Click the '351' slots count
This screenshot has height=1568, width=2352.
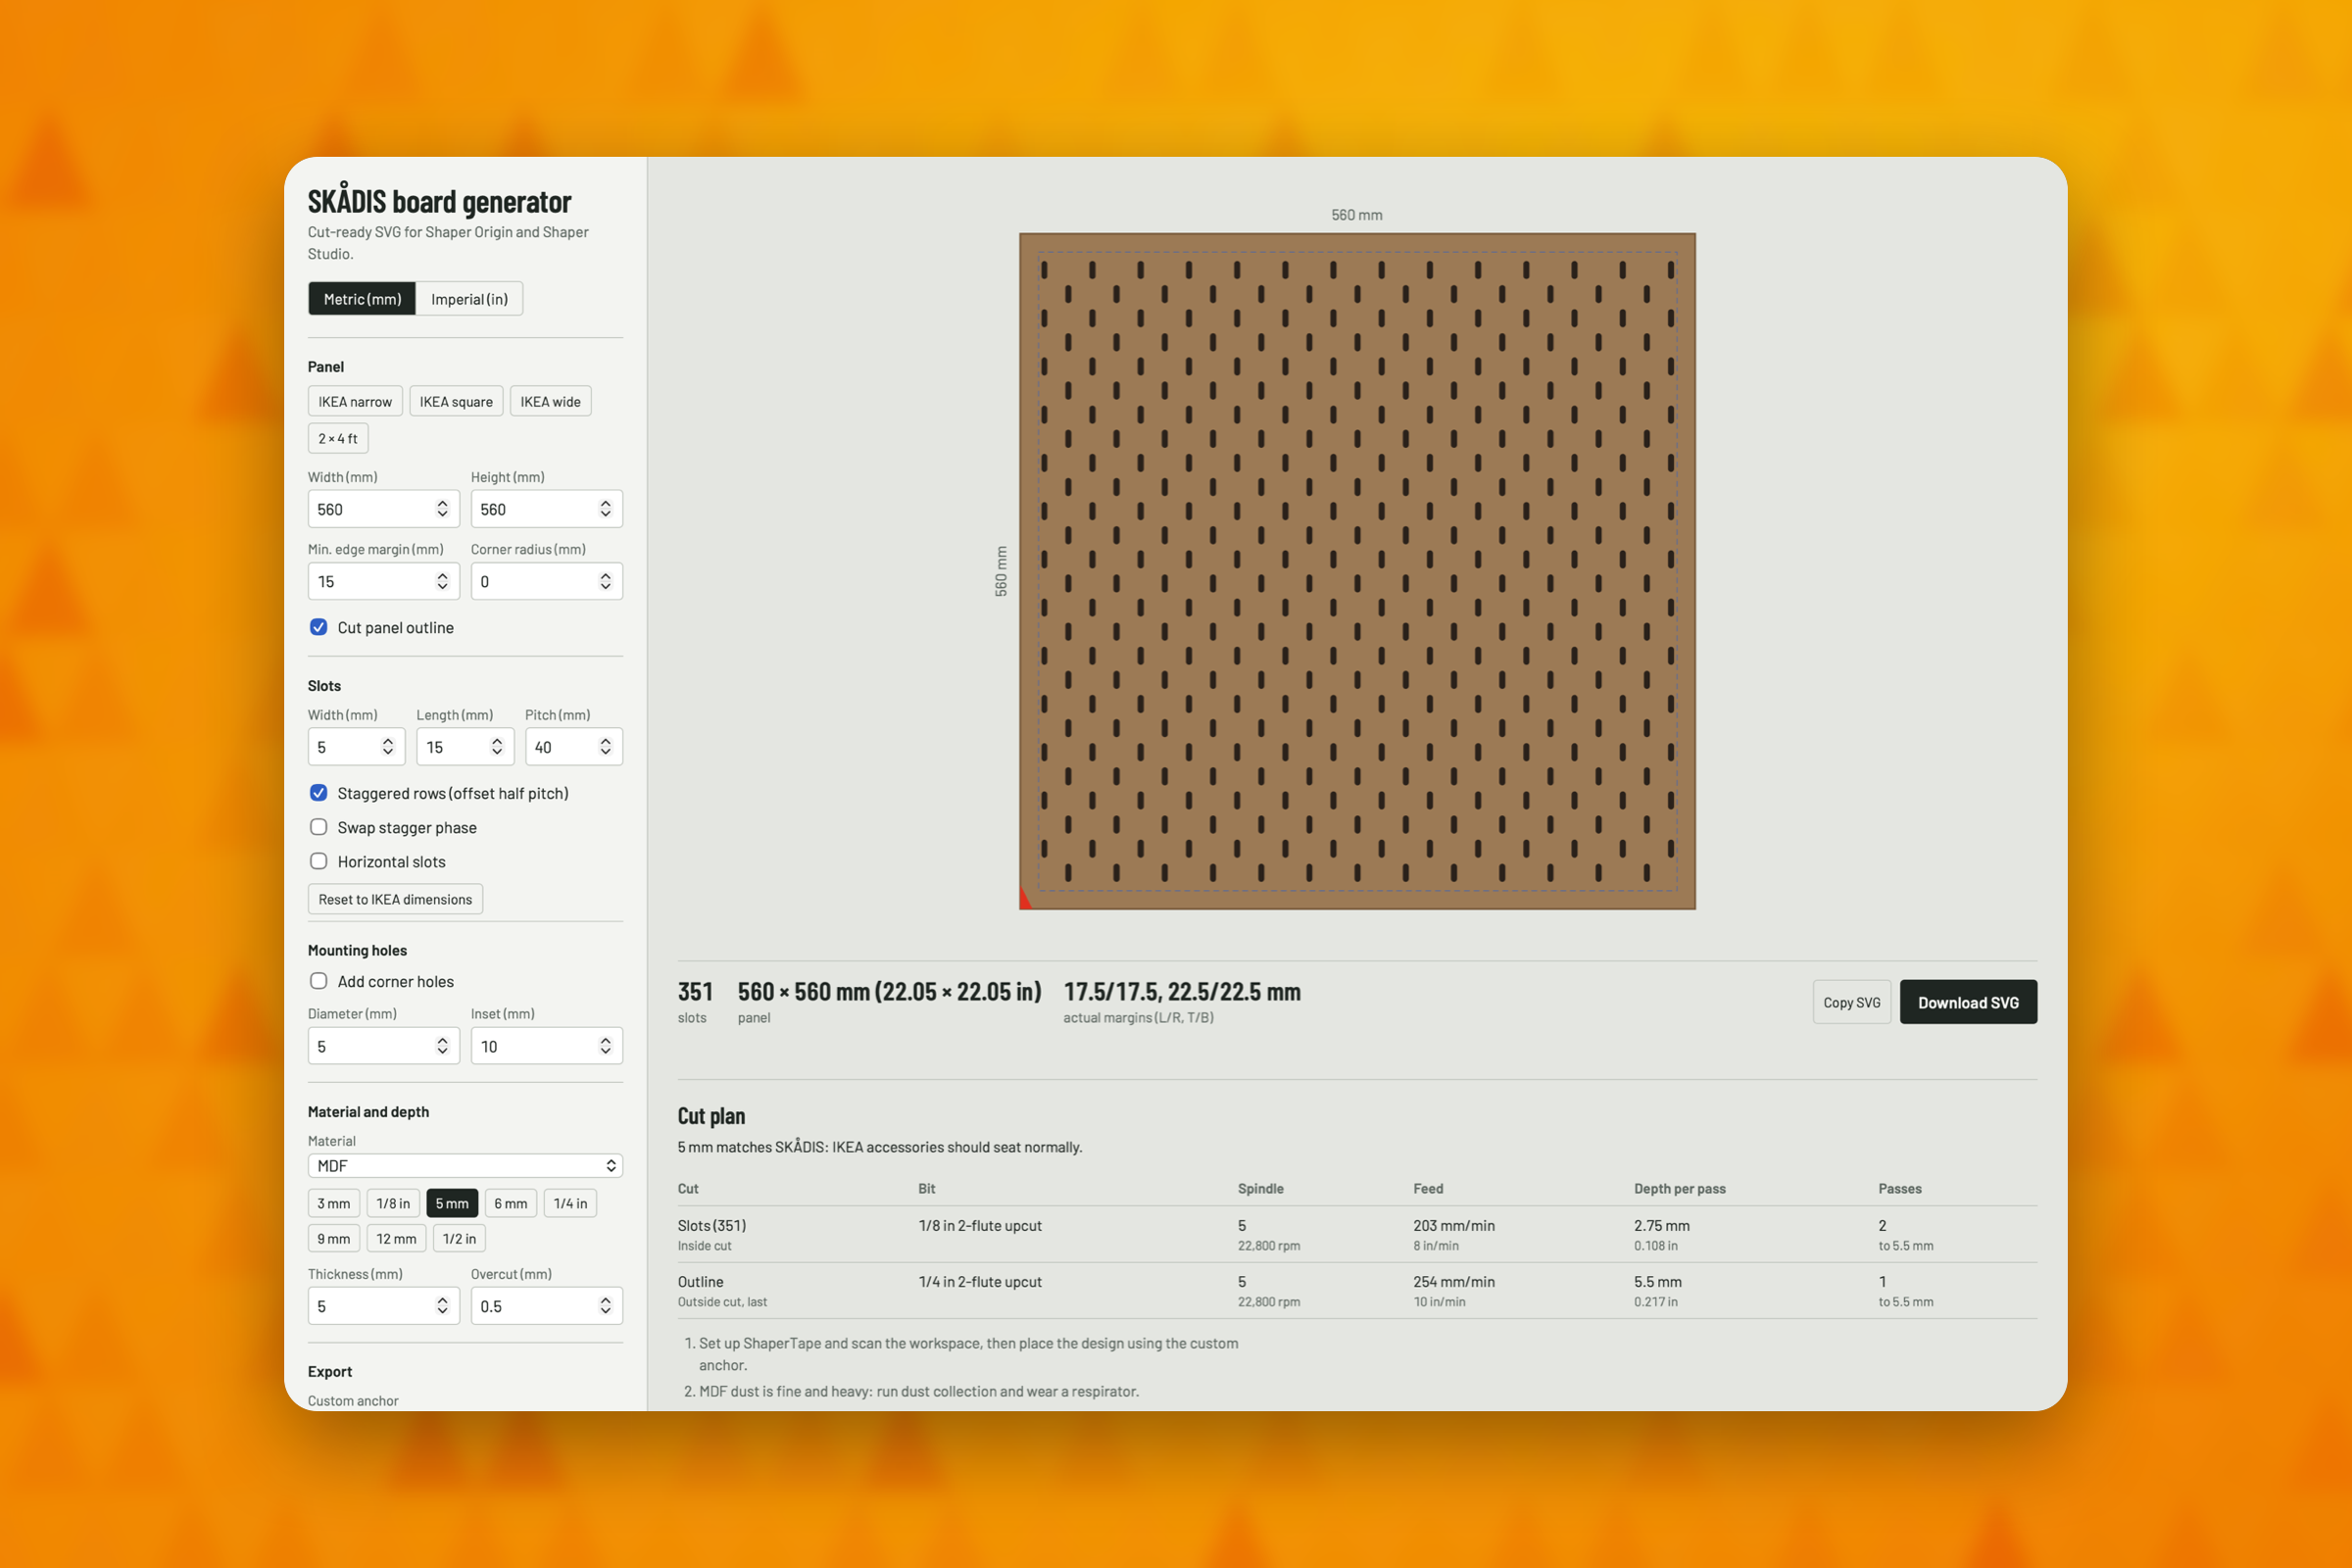click(695, 992)
